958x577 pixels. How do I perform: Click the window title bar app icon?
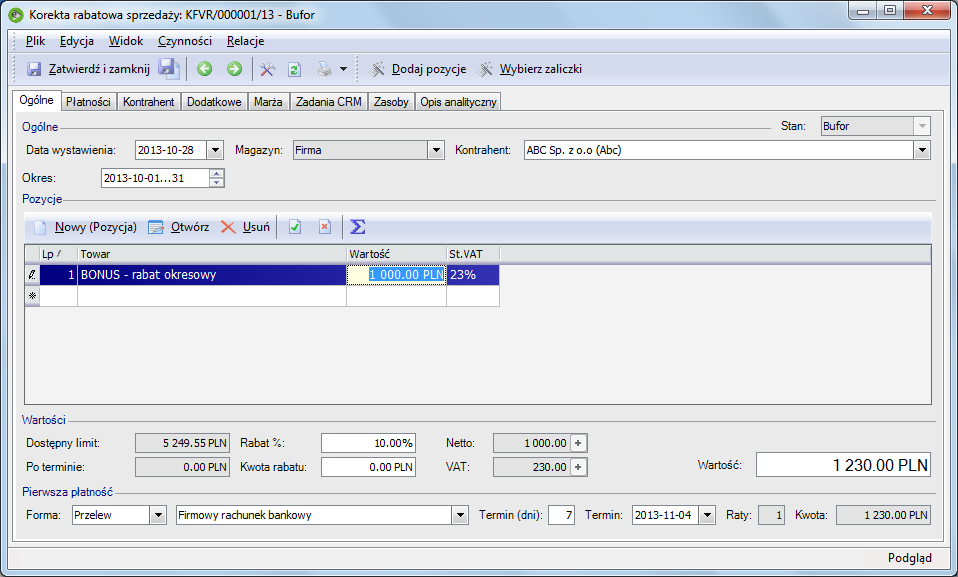(16, 15)
